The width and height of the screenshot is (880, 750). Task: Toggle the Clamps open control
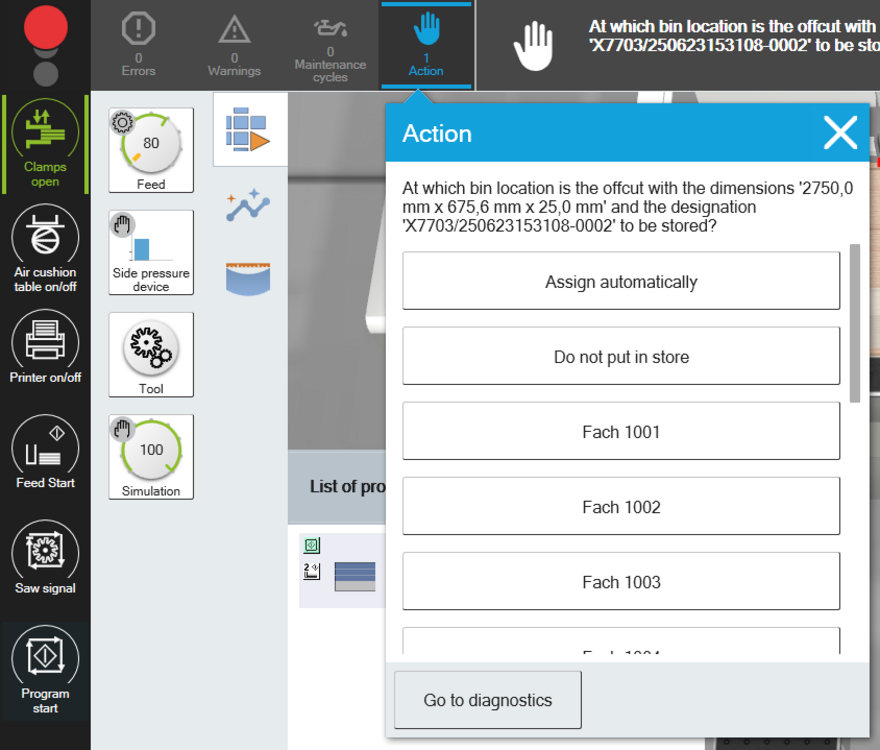tap(45, 144)
